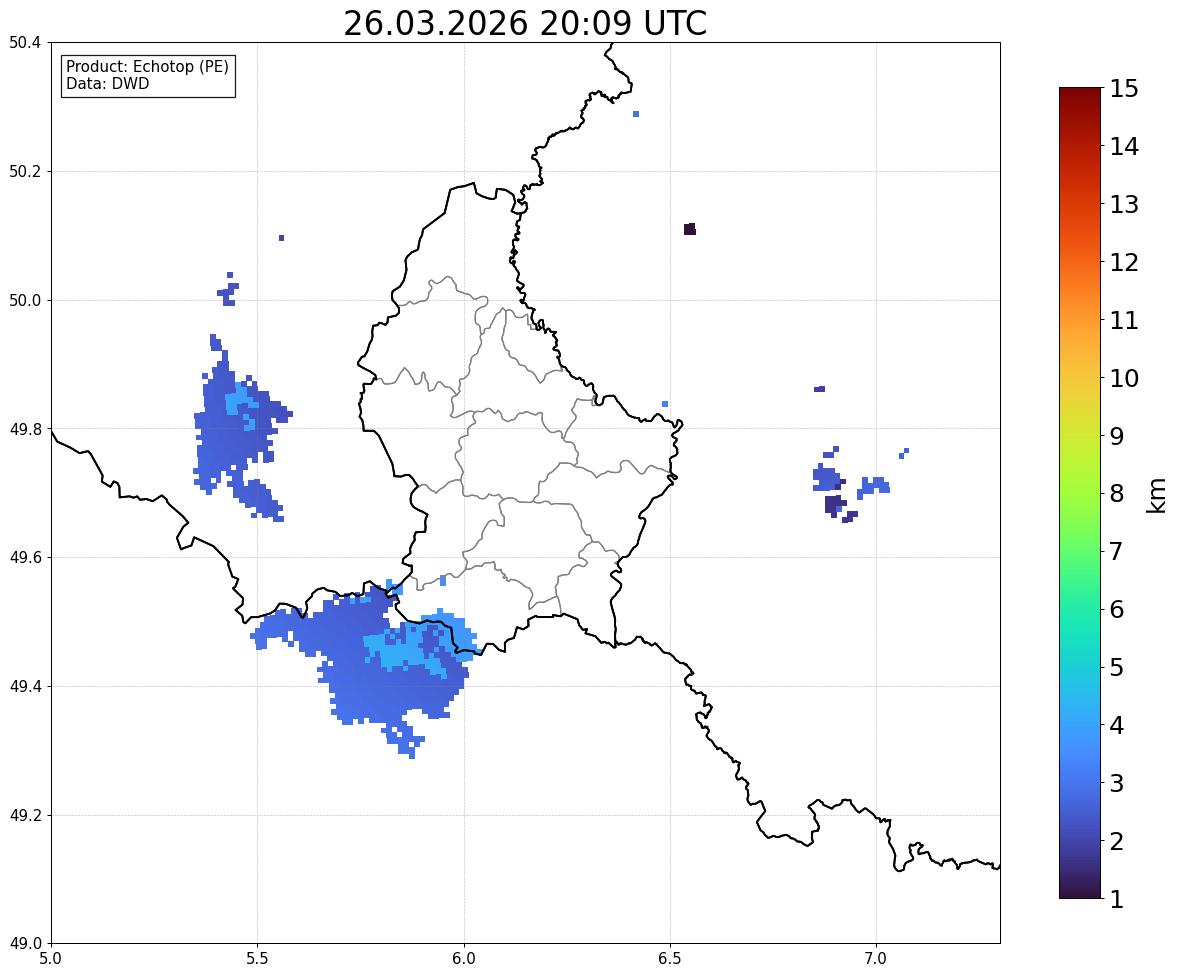This screenshot has height=976, width=1178.
Task: Click the colorbar label 12
Action: coord(1124,262)
